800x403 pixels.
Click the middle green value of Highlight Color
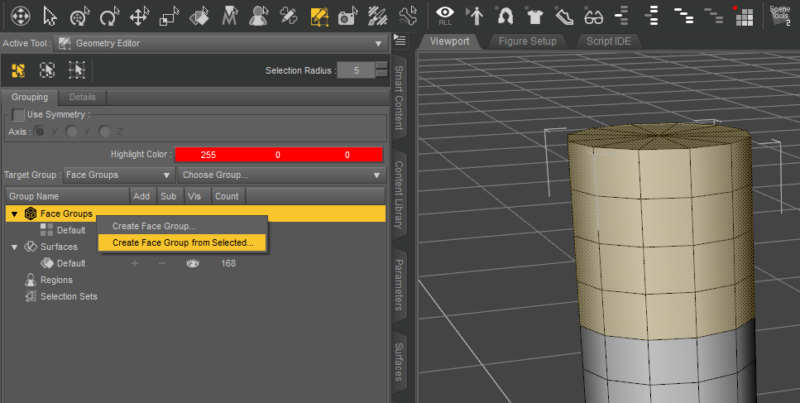[x=278, y=155]
